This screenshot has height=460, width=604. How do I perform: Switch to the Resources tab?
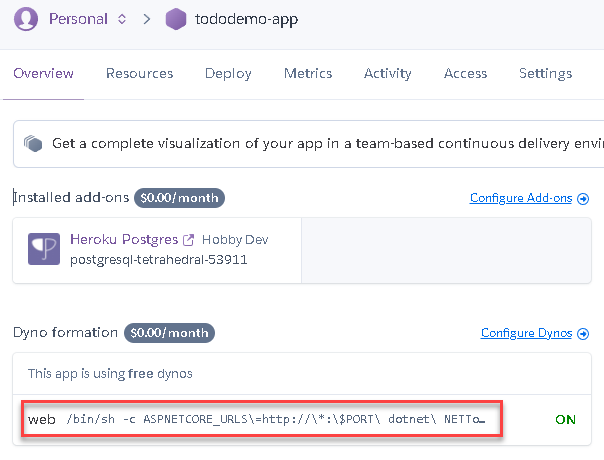click(x=139, y=73)
